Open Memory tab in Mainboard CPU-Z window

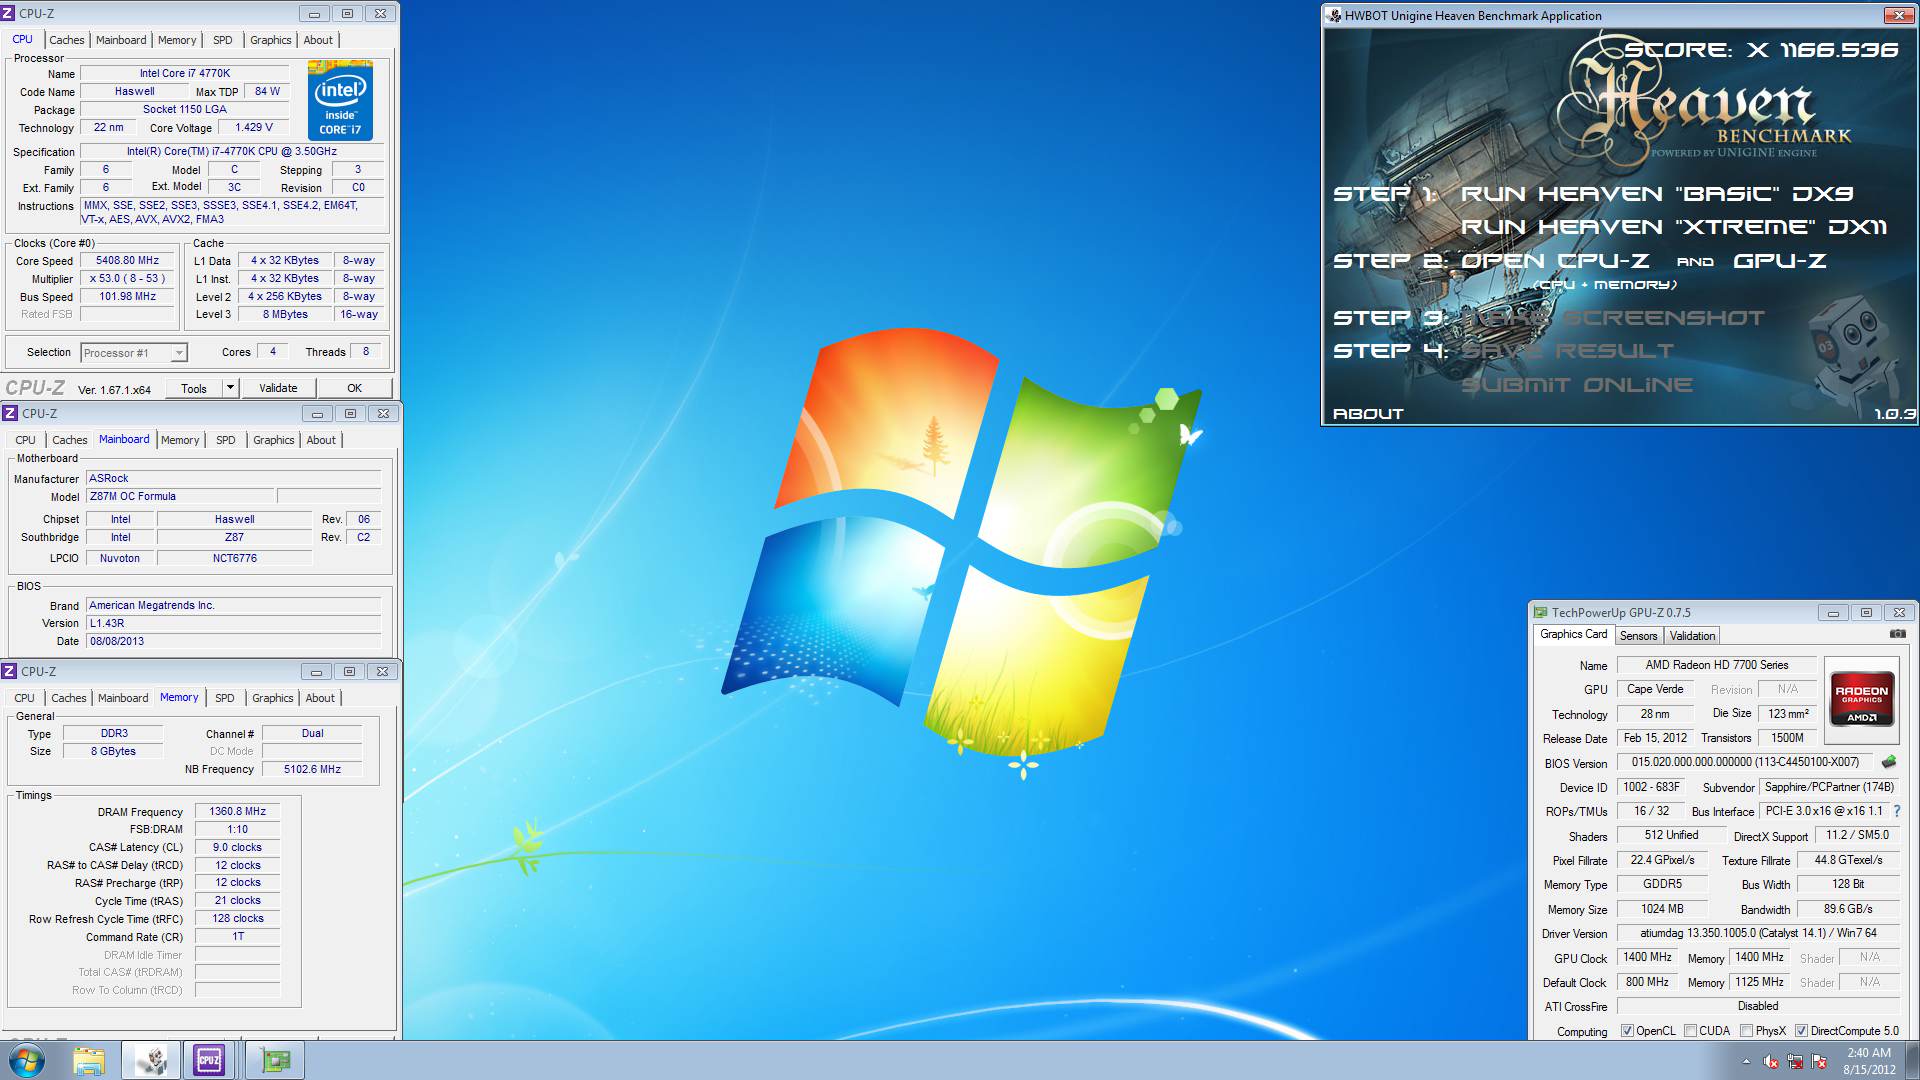click(x=180, y=440)
